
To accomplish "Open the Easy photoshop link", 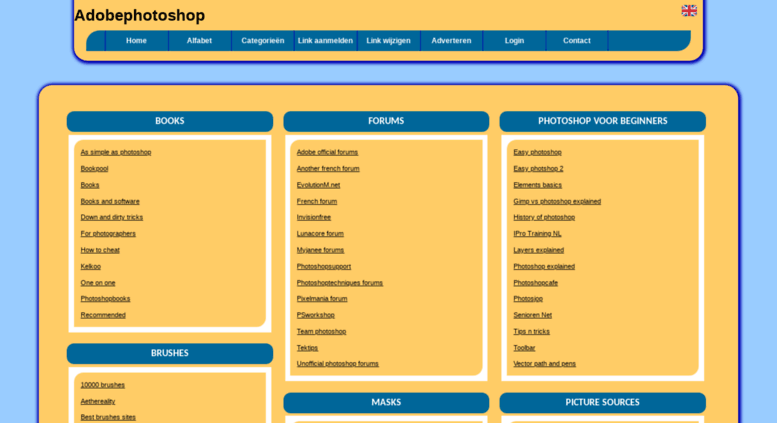I will [537, 153].
